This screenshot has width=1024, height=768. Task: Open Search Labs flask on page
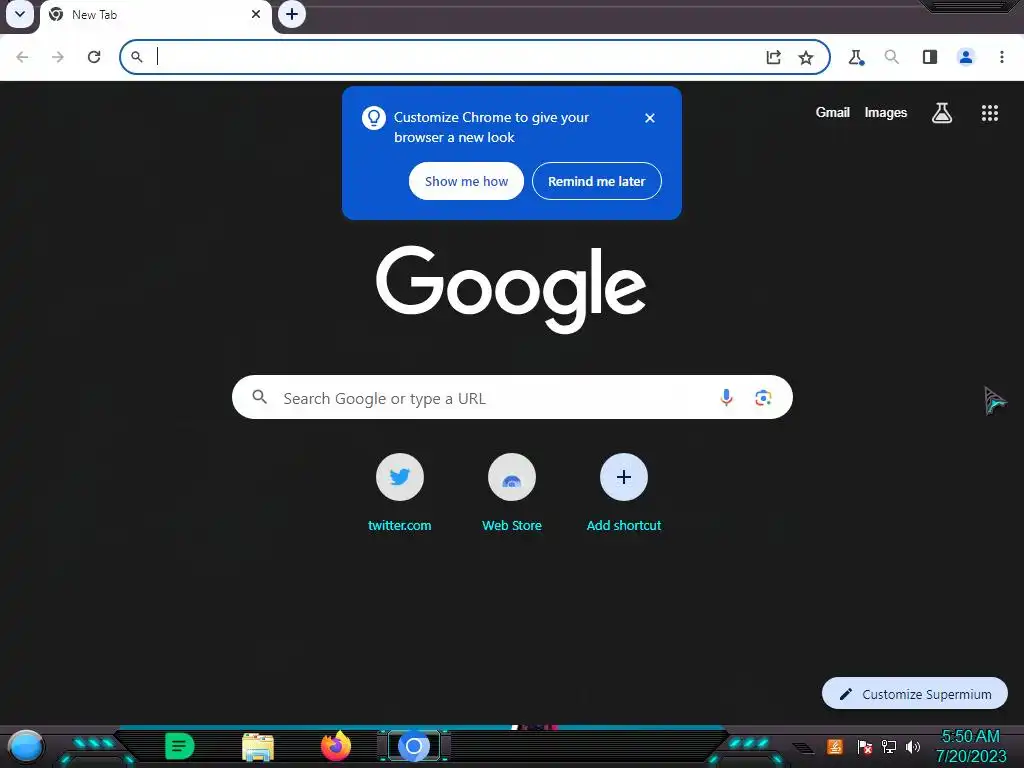pos(942,113)
